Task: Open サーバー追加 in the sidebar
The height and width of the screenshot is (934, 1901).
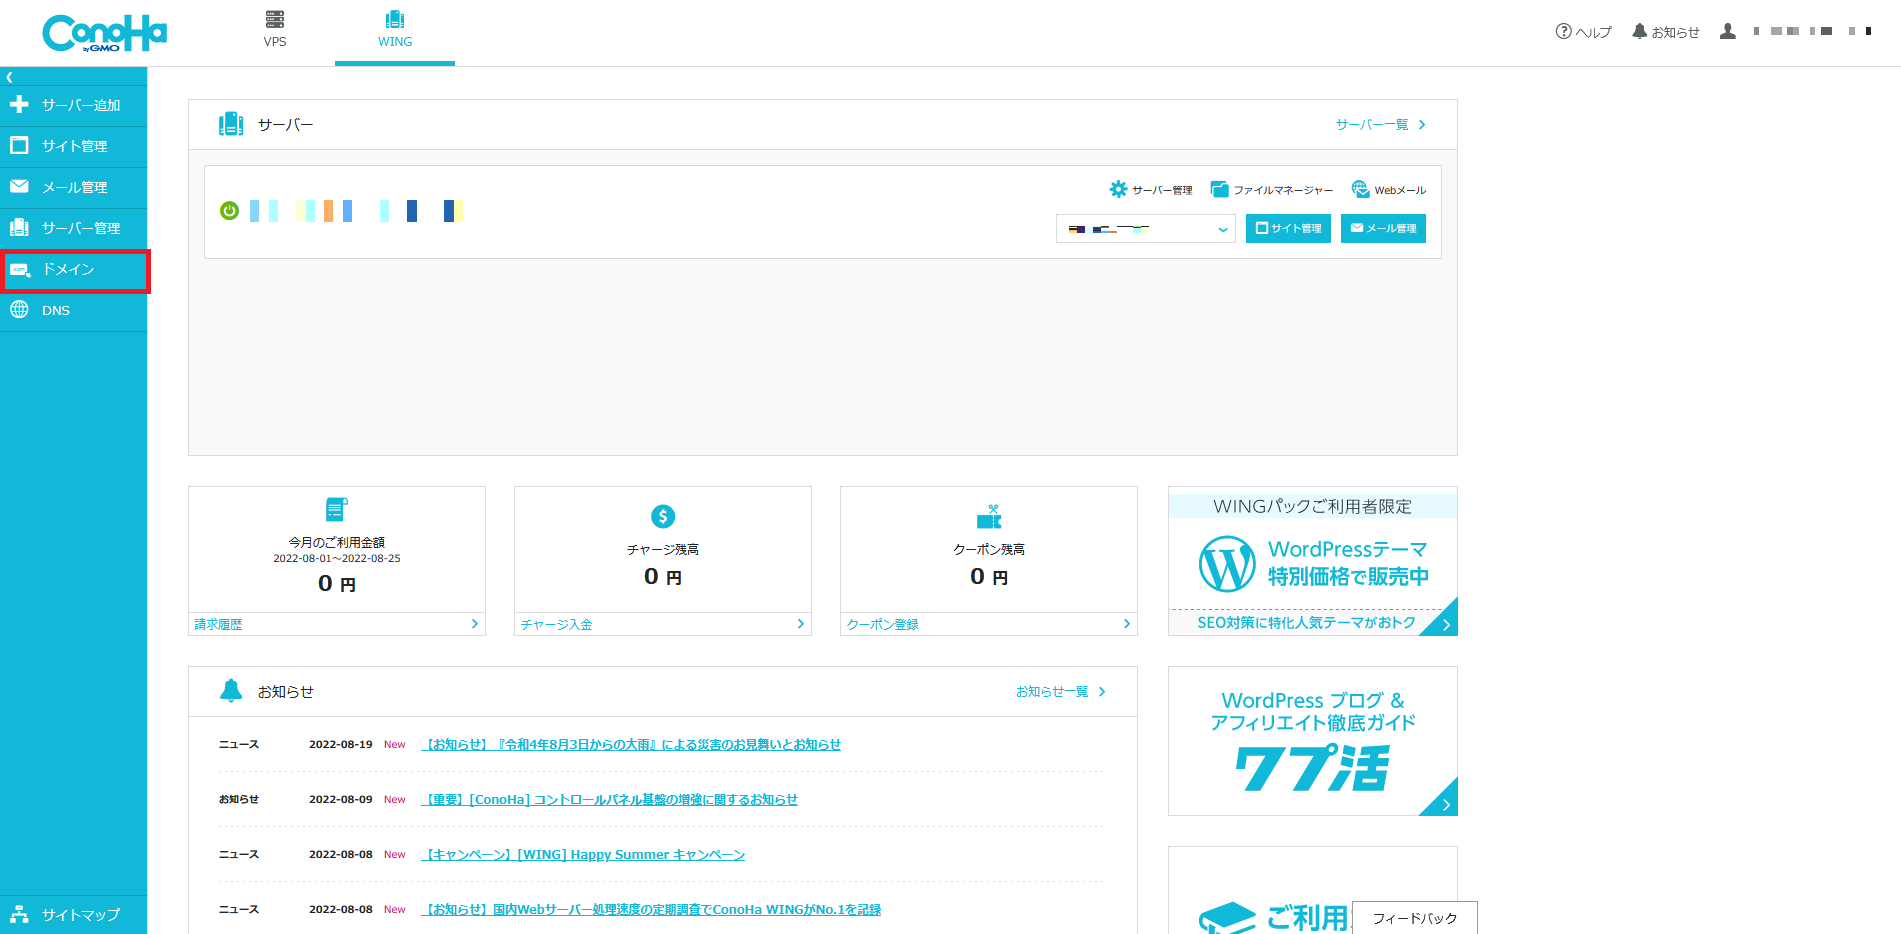Action: 73,105
